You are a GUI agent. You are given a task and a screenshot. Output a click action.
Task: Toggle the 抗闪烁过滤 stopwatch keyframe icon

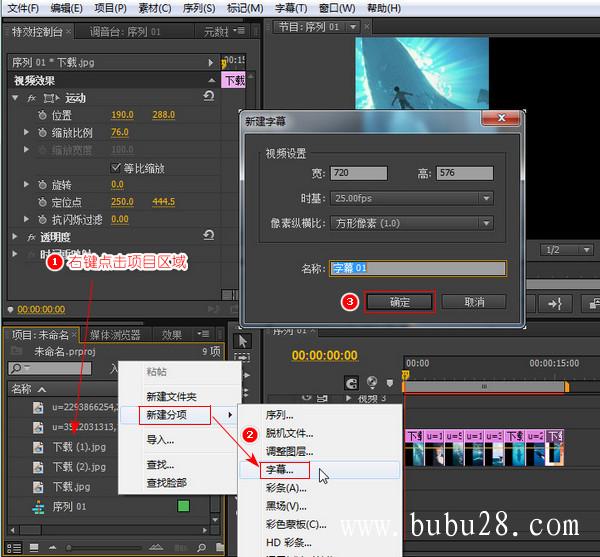[x=42, y=219]
